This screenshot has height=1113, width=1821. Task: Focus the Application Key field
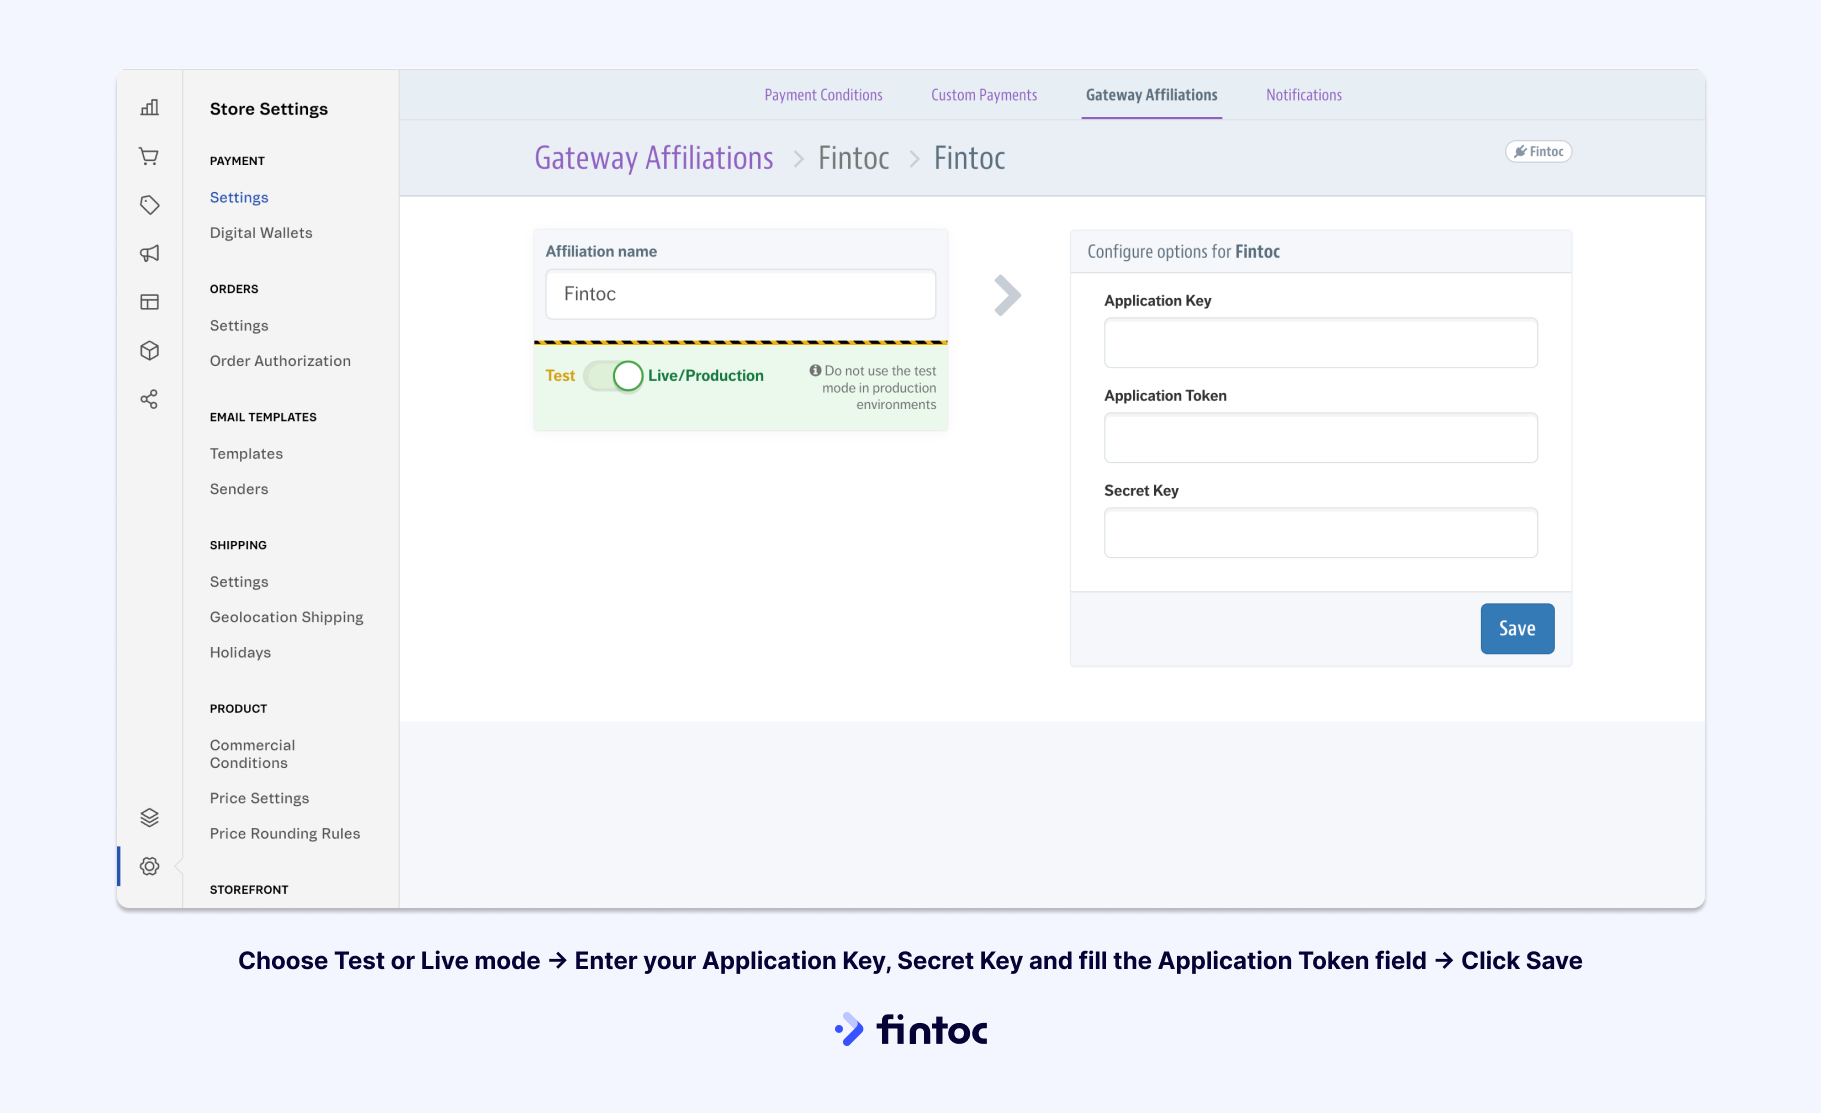click(x=1321, y=343)
